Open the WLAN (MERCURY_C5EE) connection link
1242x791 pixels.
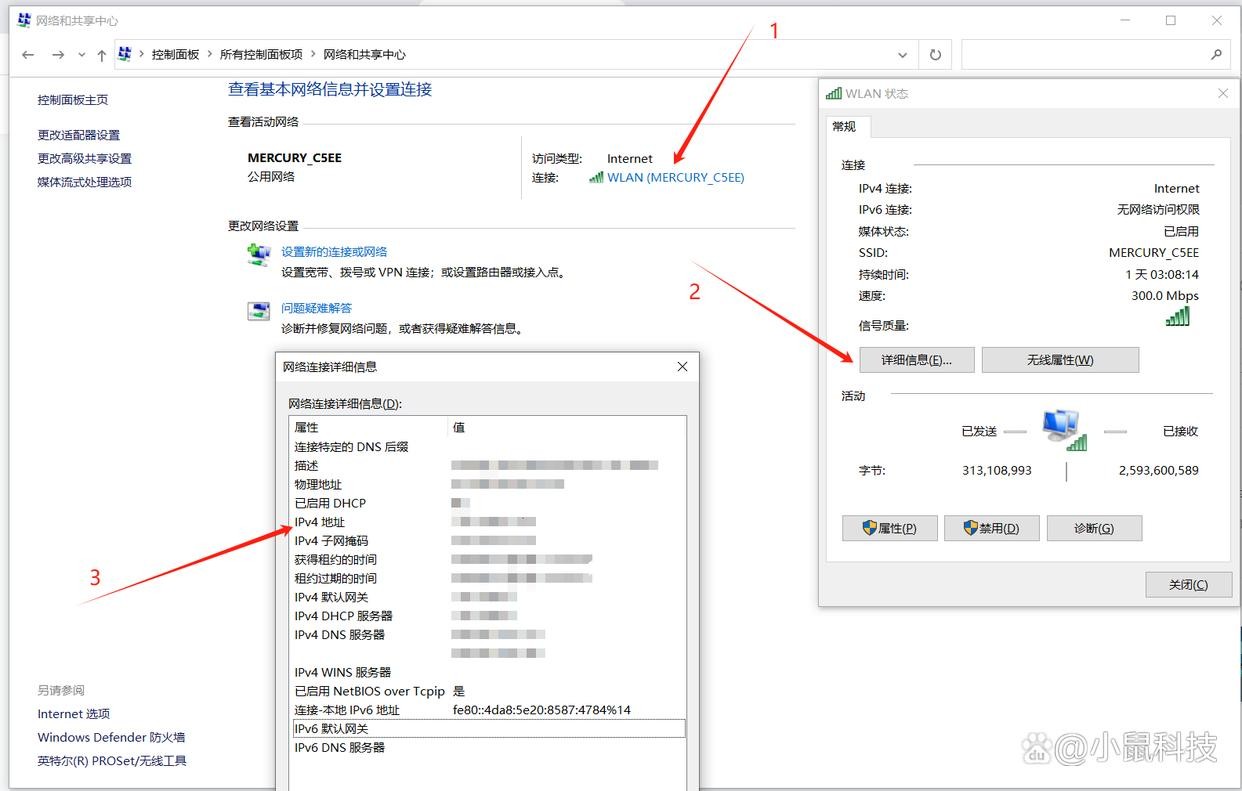(675, 177)
